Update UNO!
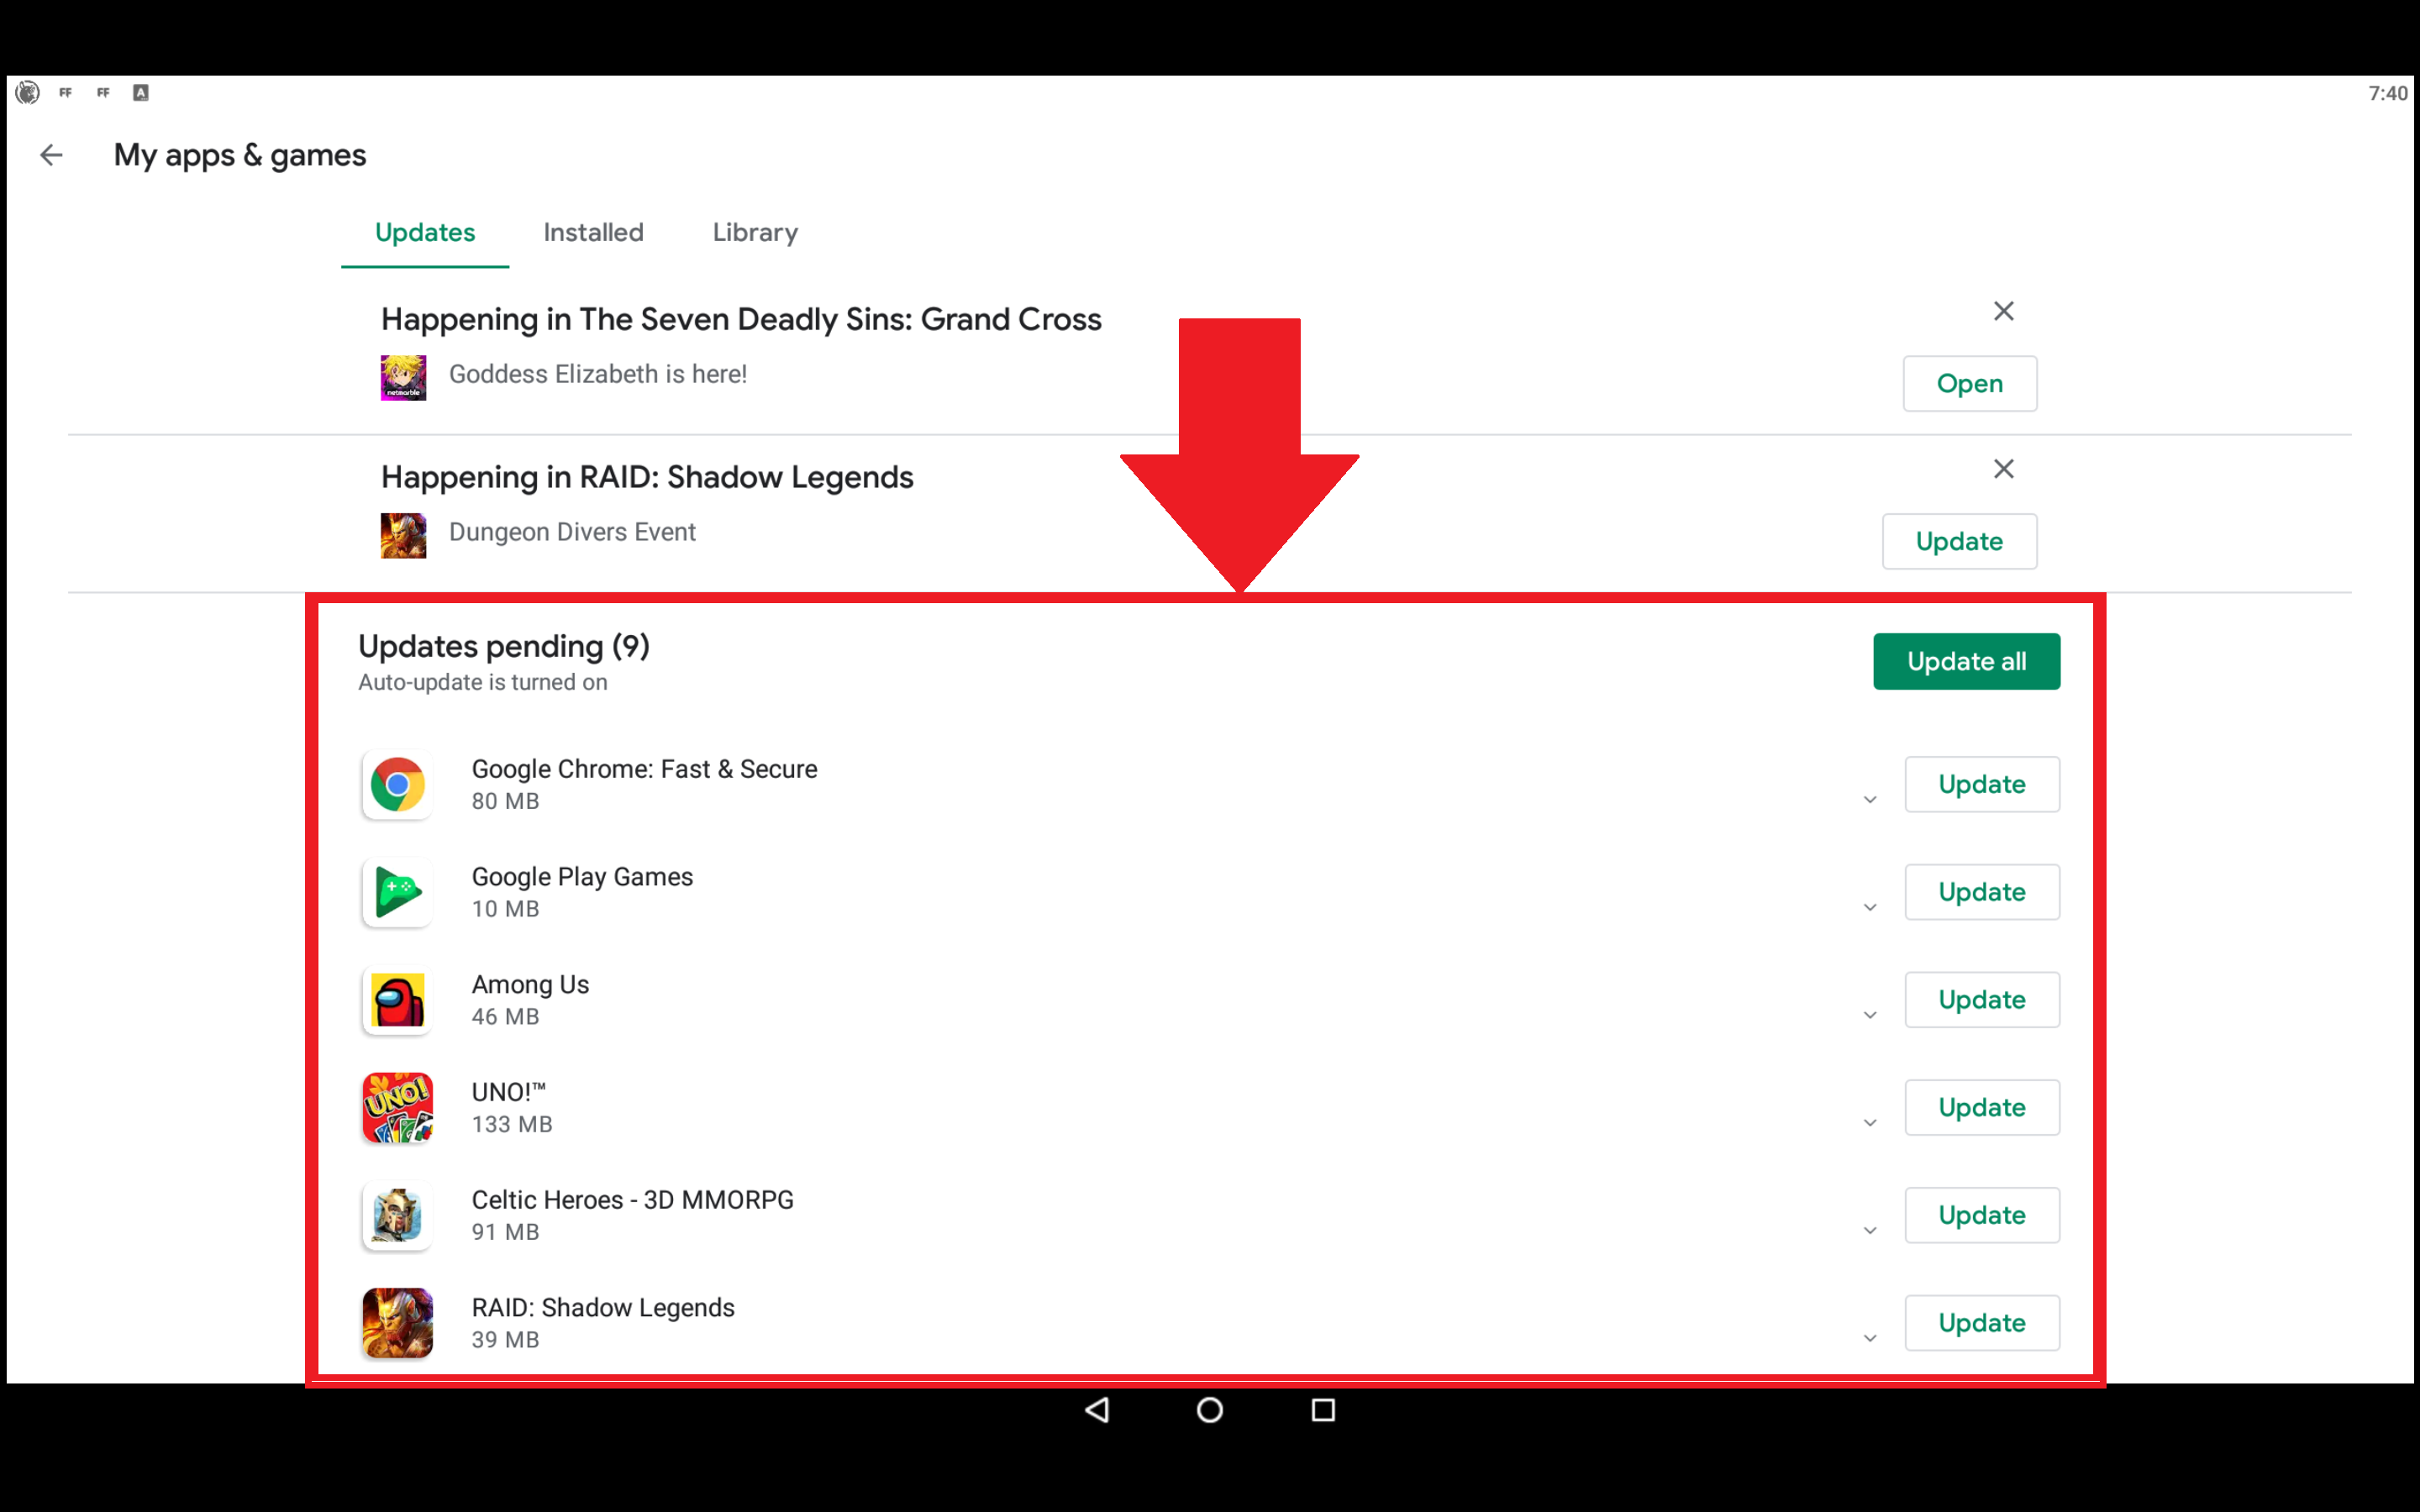This screenshot has width=2420, height=1512. pyautogui.click(x=1981, y=1108)
